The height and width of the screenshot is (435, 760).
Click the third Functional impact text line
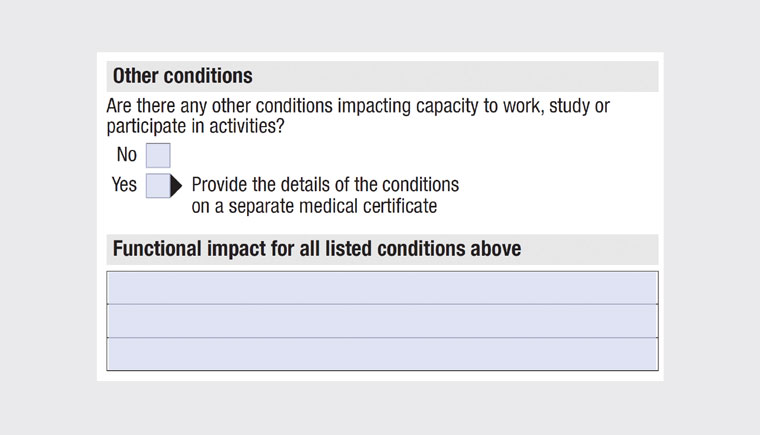382,354
